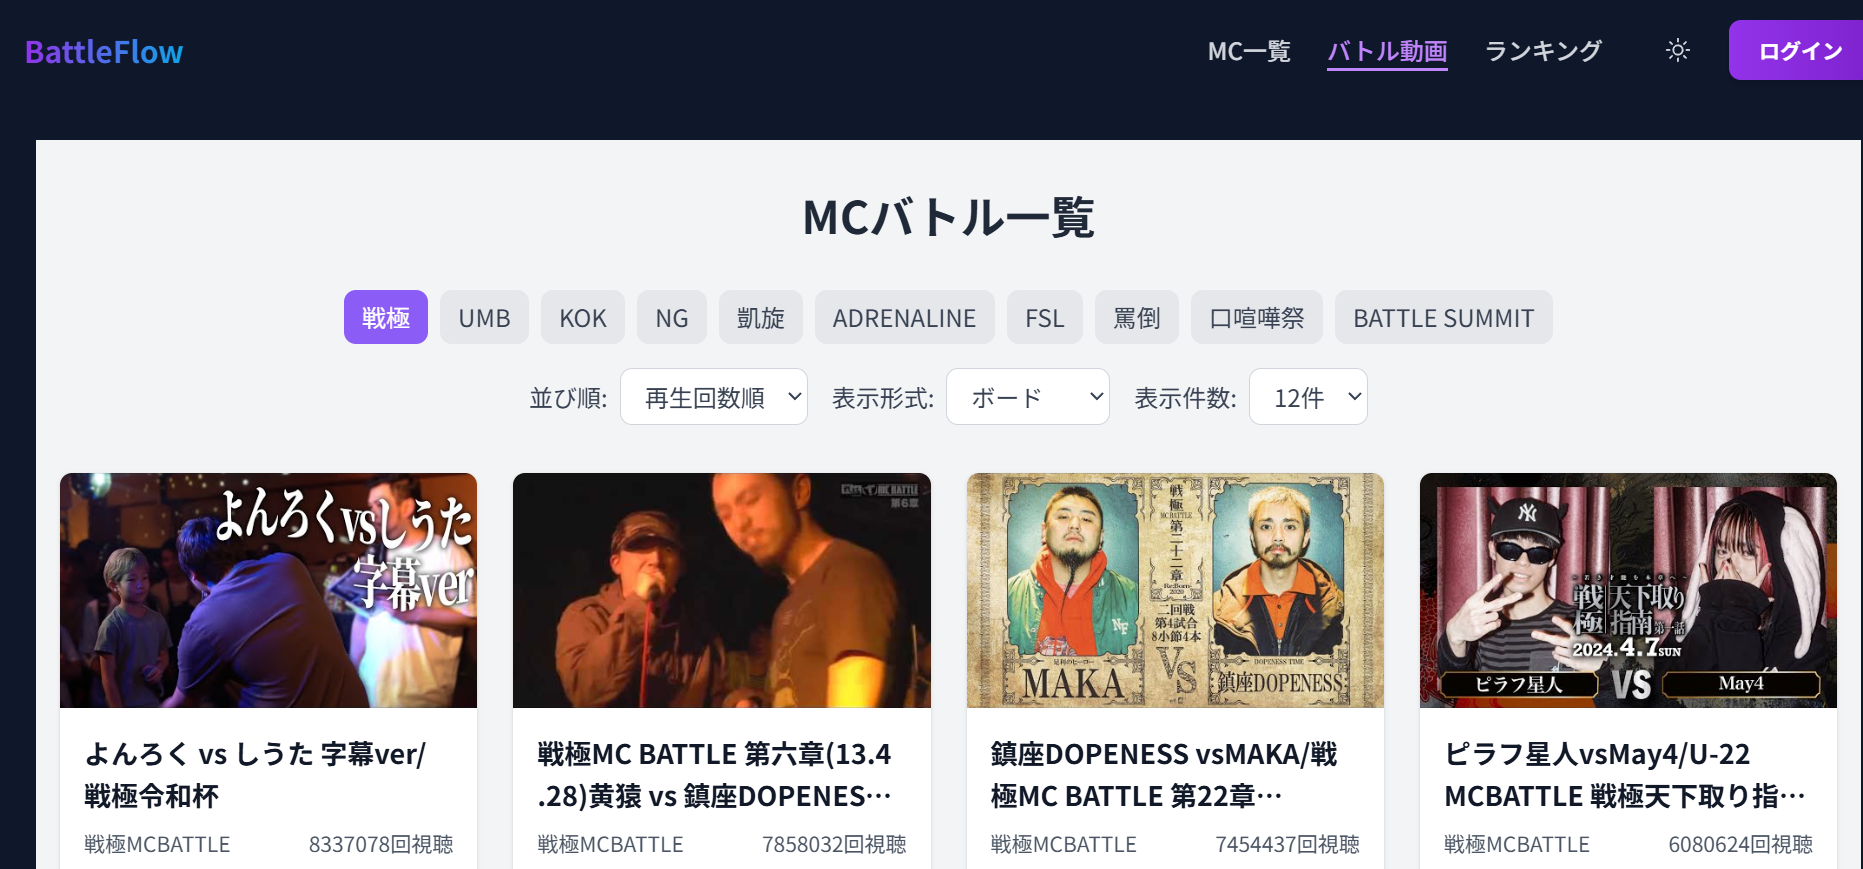
Task: Filter battles by BATTLE SUMMIT
Action: tap(1443, 317)
